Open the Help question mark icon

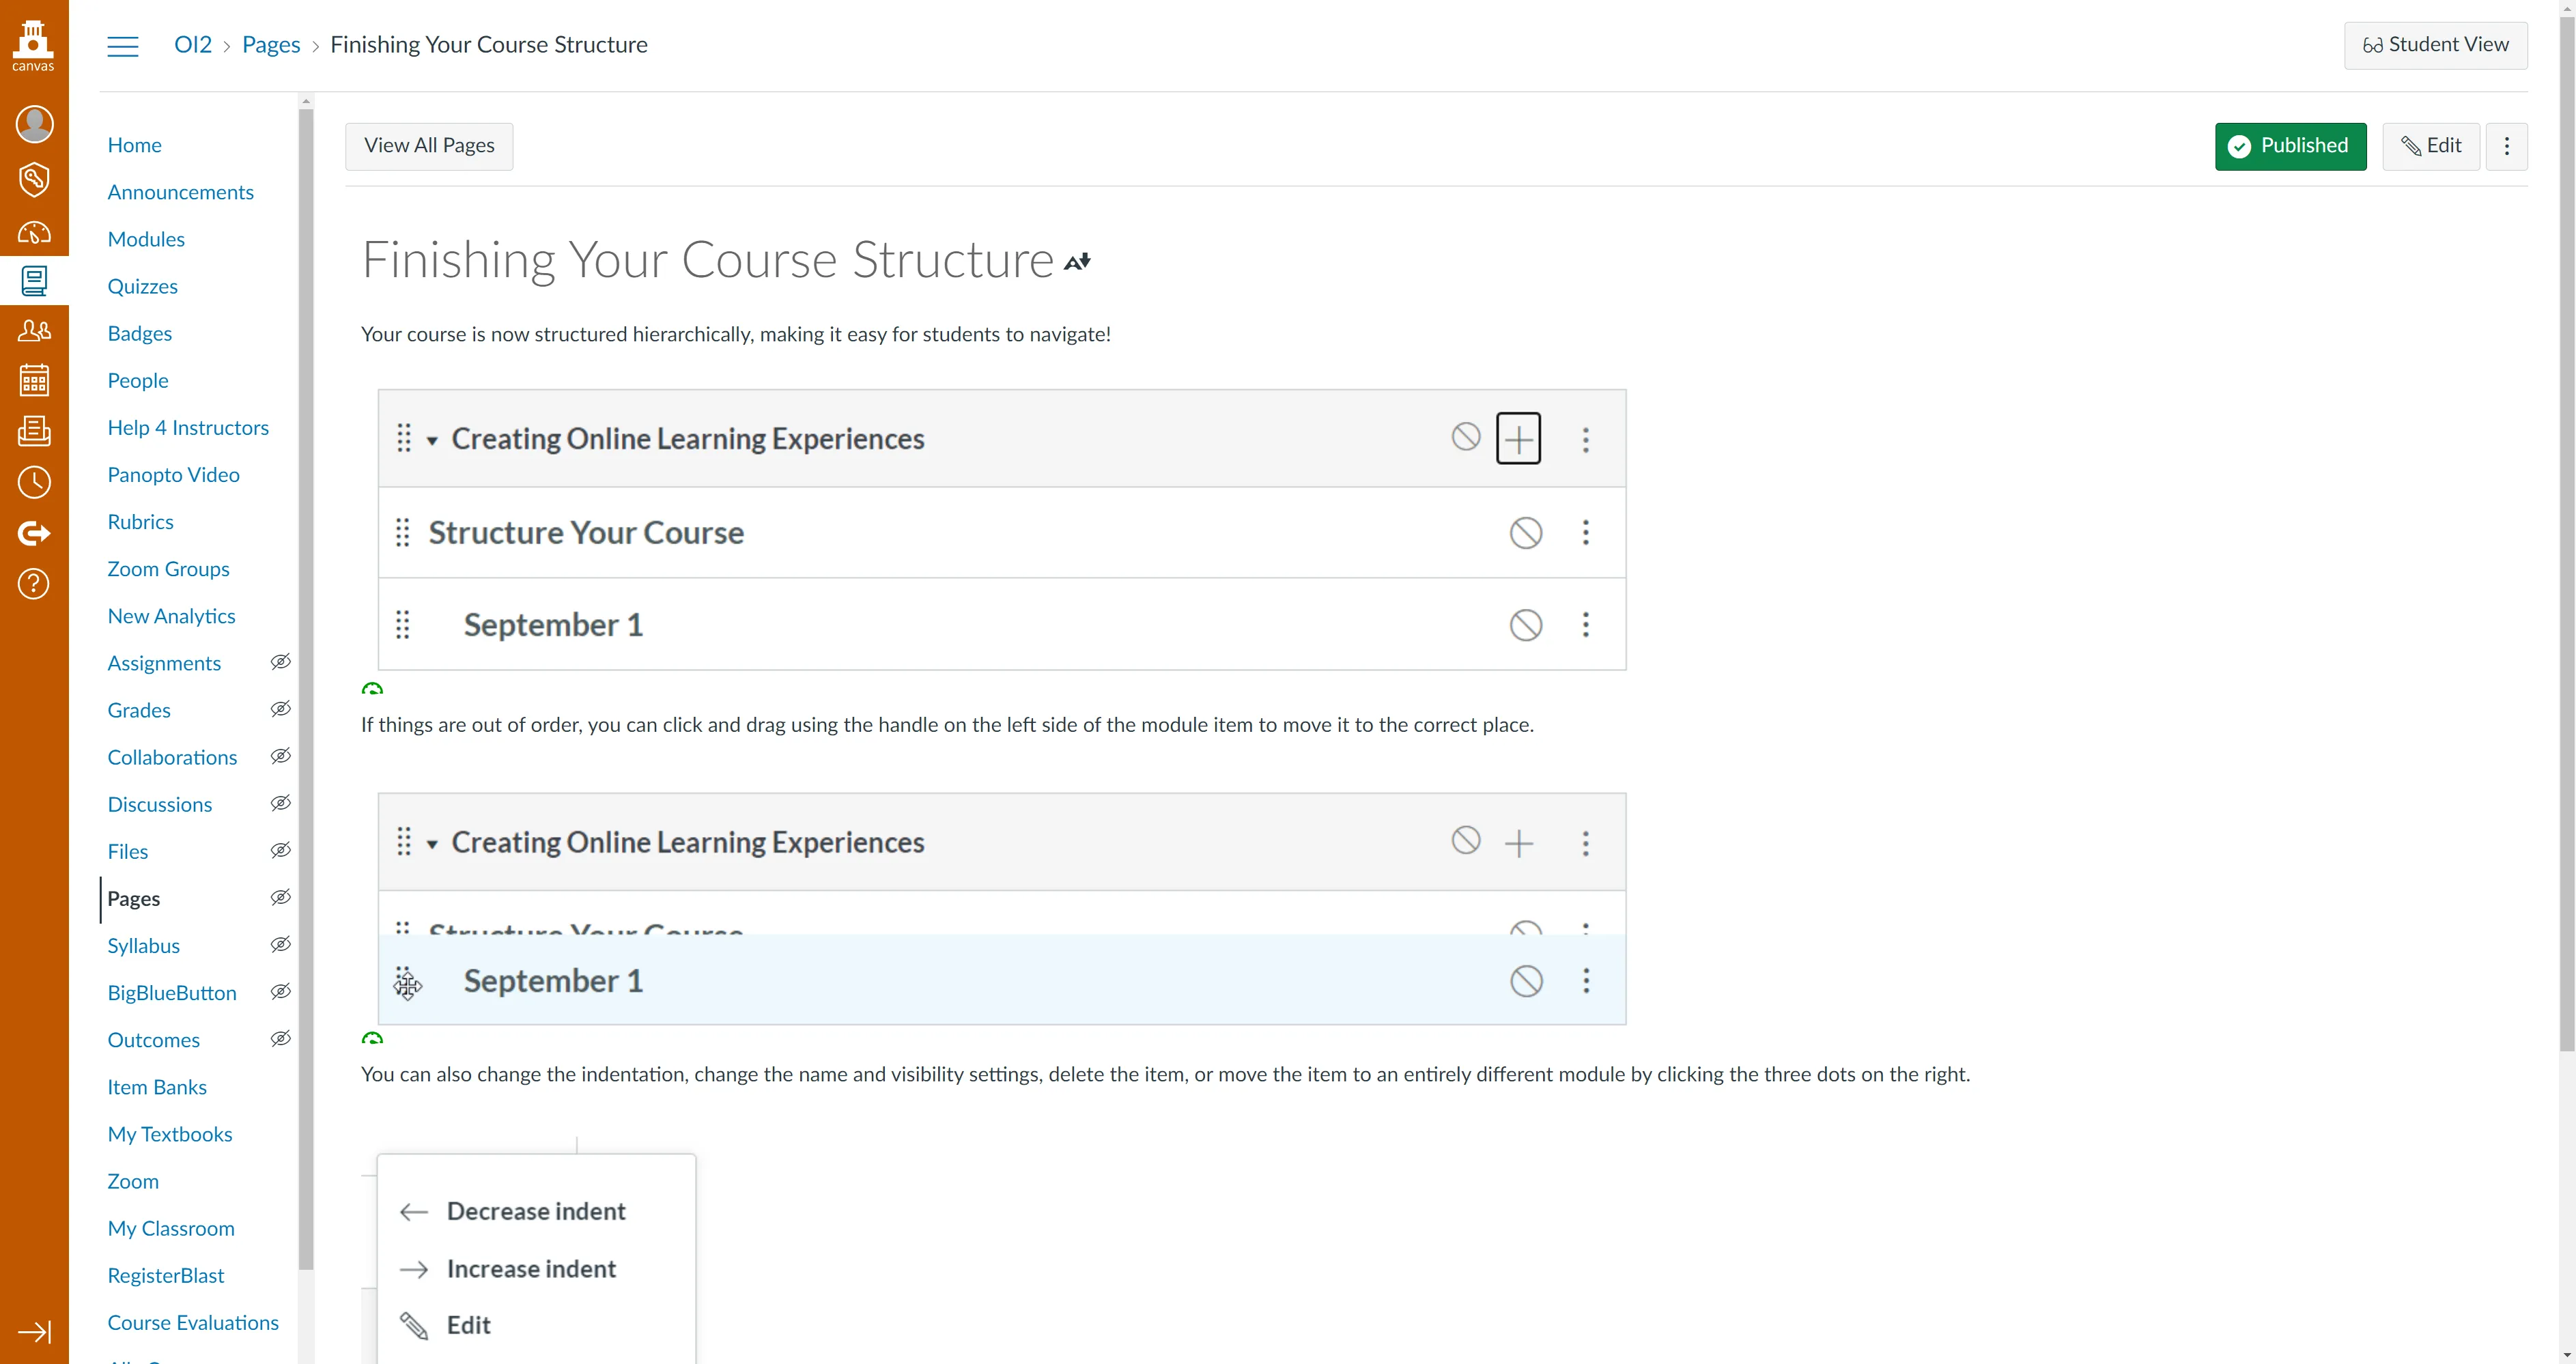(x=34, y=583)
